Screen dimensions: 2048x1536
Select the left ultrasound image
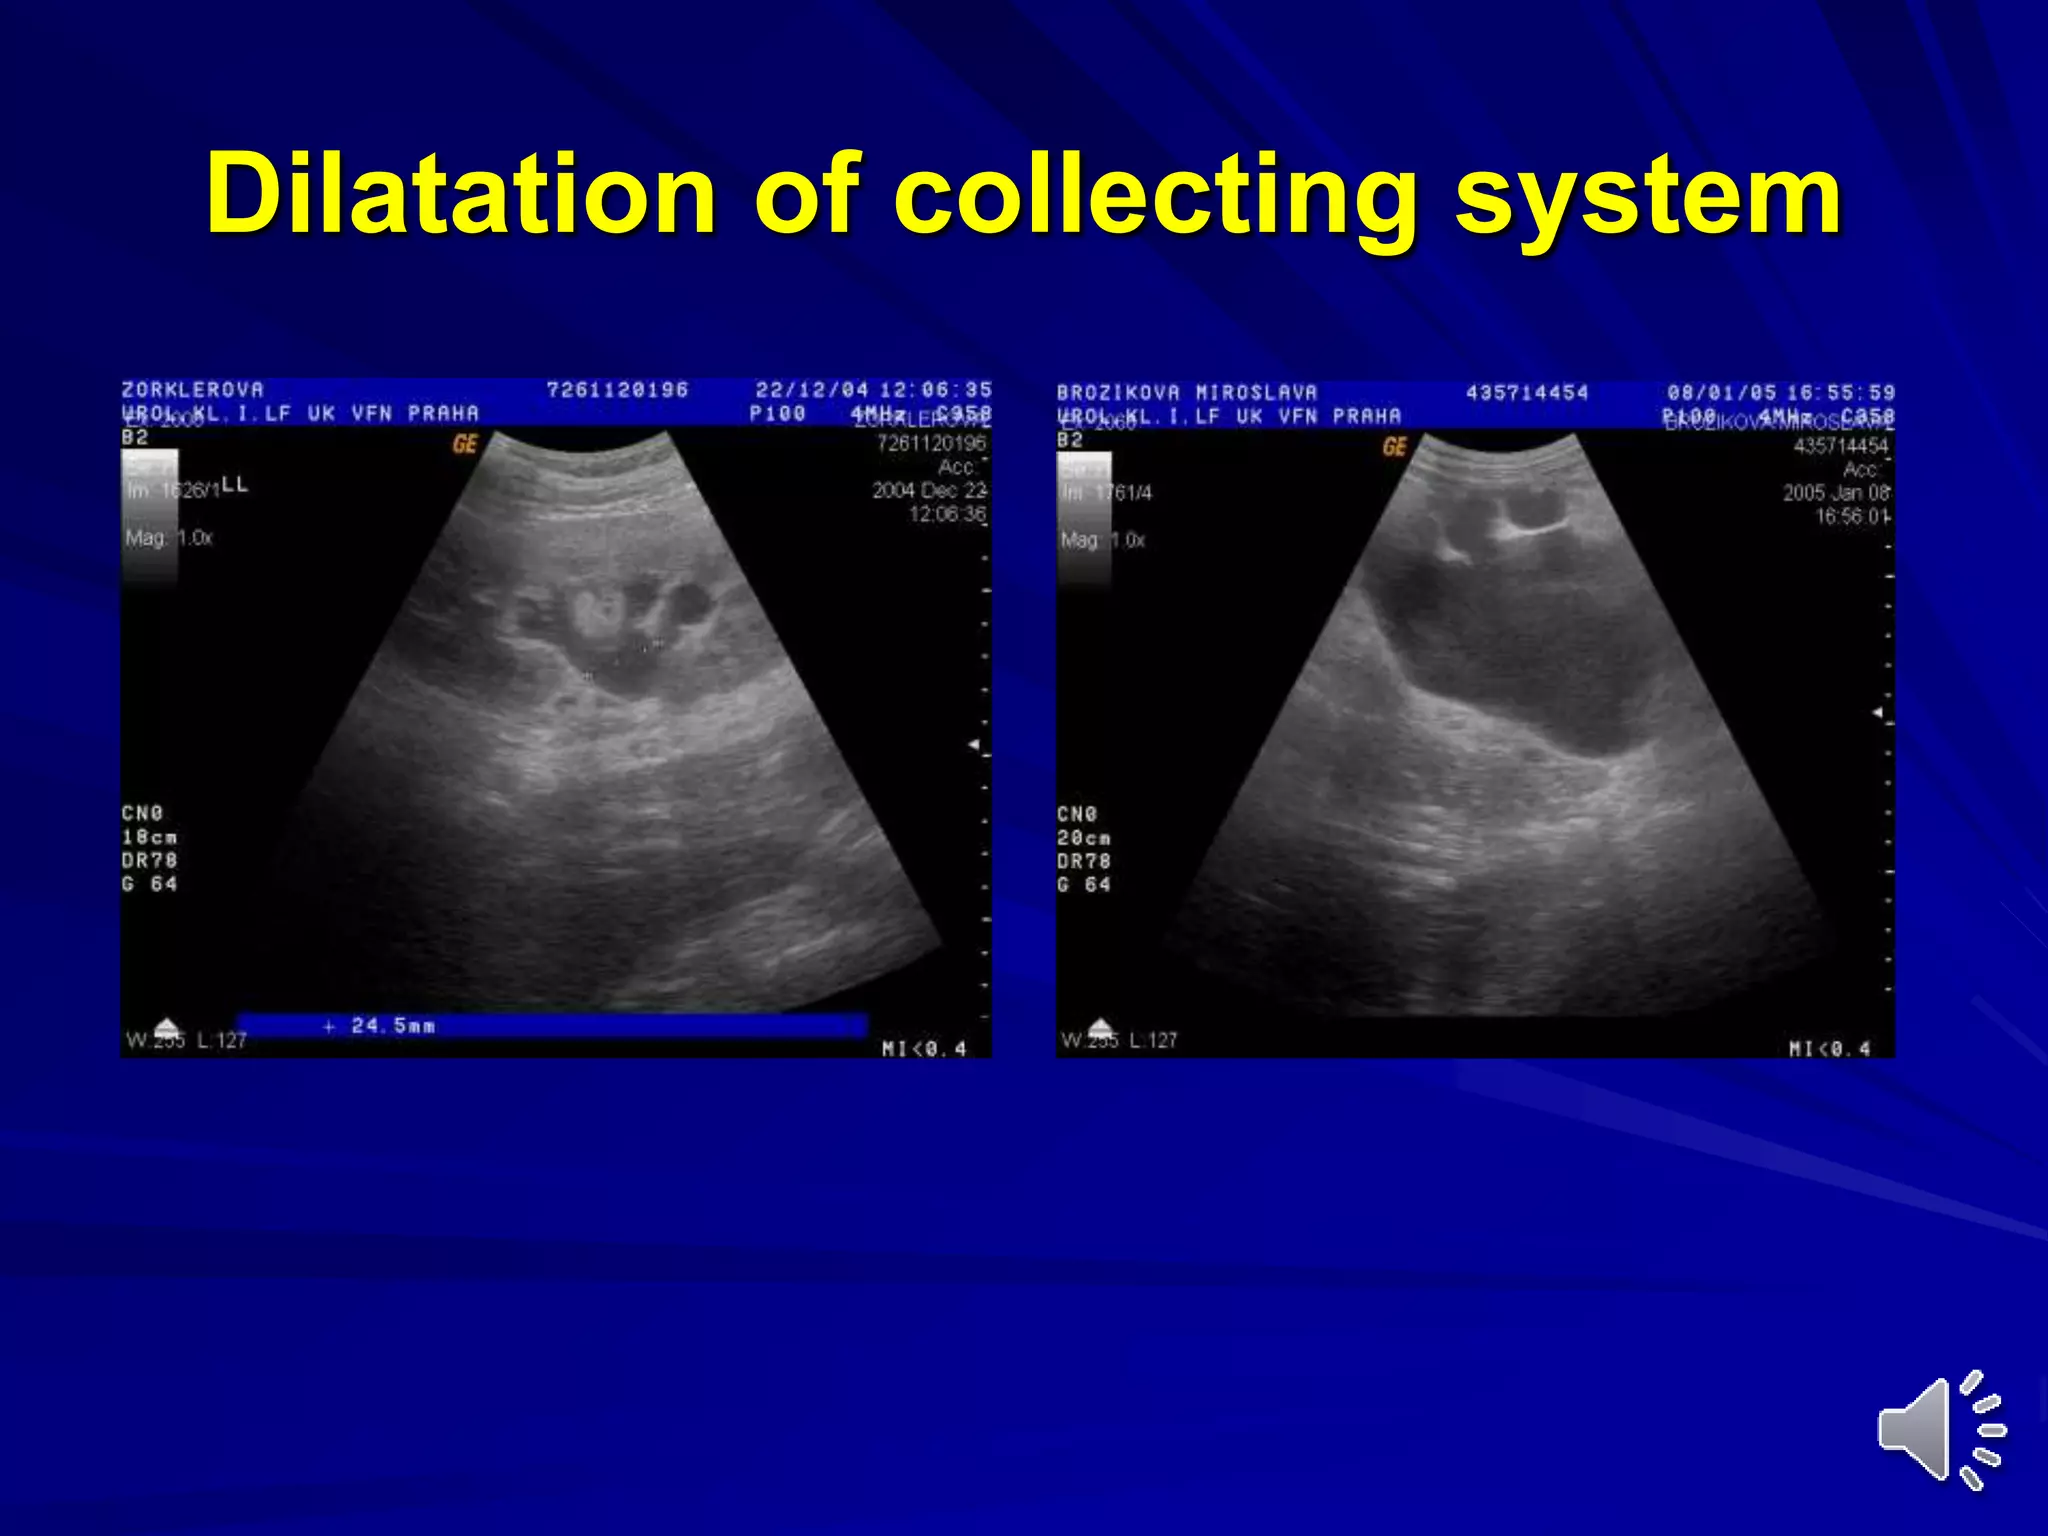point(556,717)
